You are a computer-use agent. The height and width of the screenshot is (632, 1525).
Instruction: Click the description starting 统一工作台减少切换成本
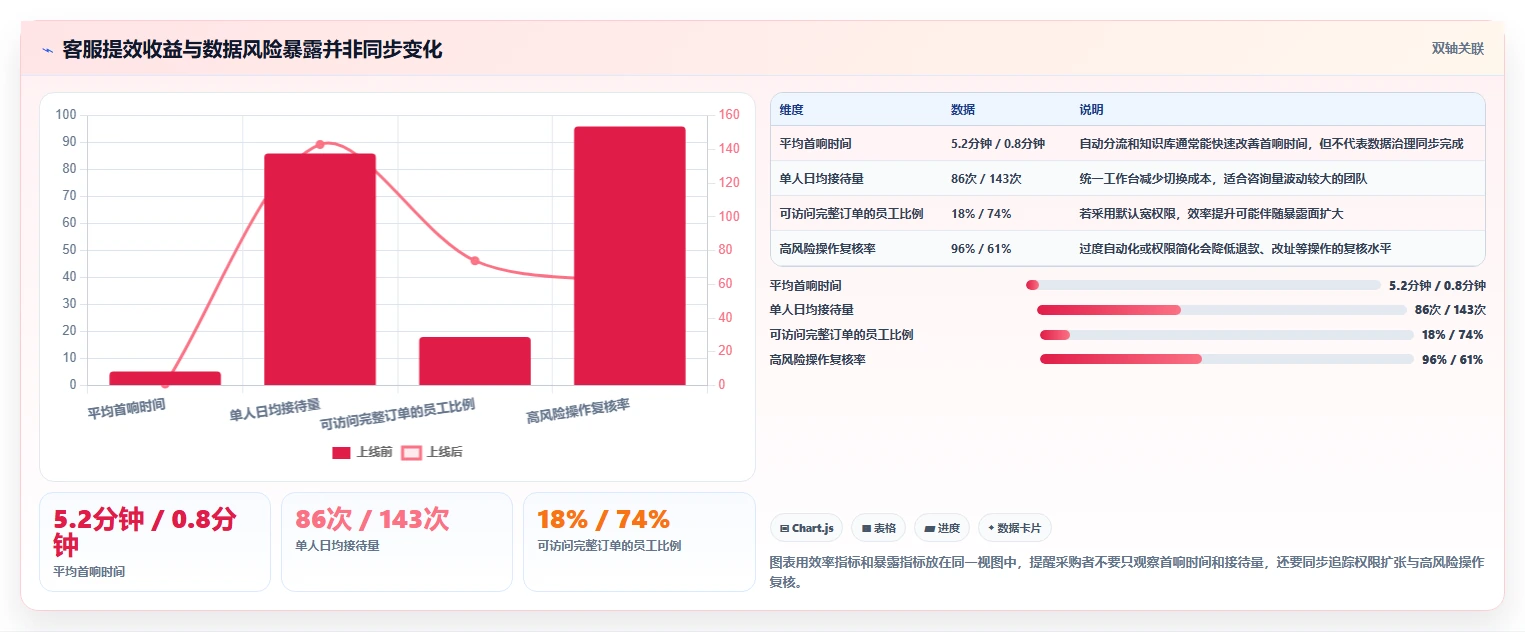tap(1223, 179)
